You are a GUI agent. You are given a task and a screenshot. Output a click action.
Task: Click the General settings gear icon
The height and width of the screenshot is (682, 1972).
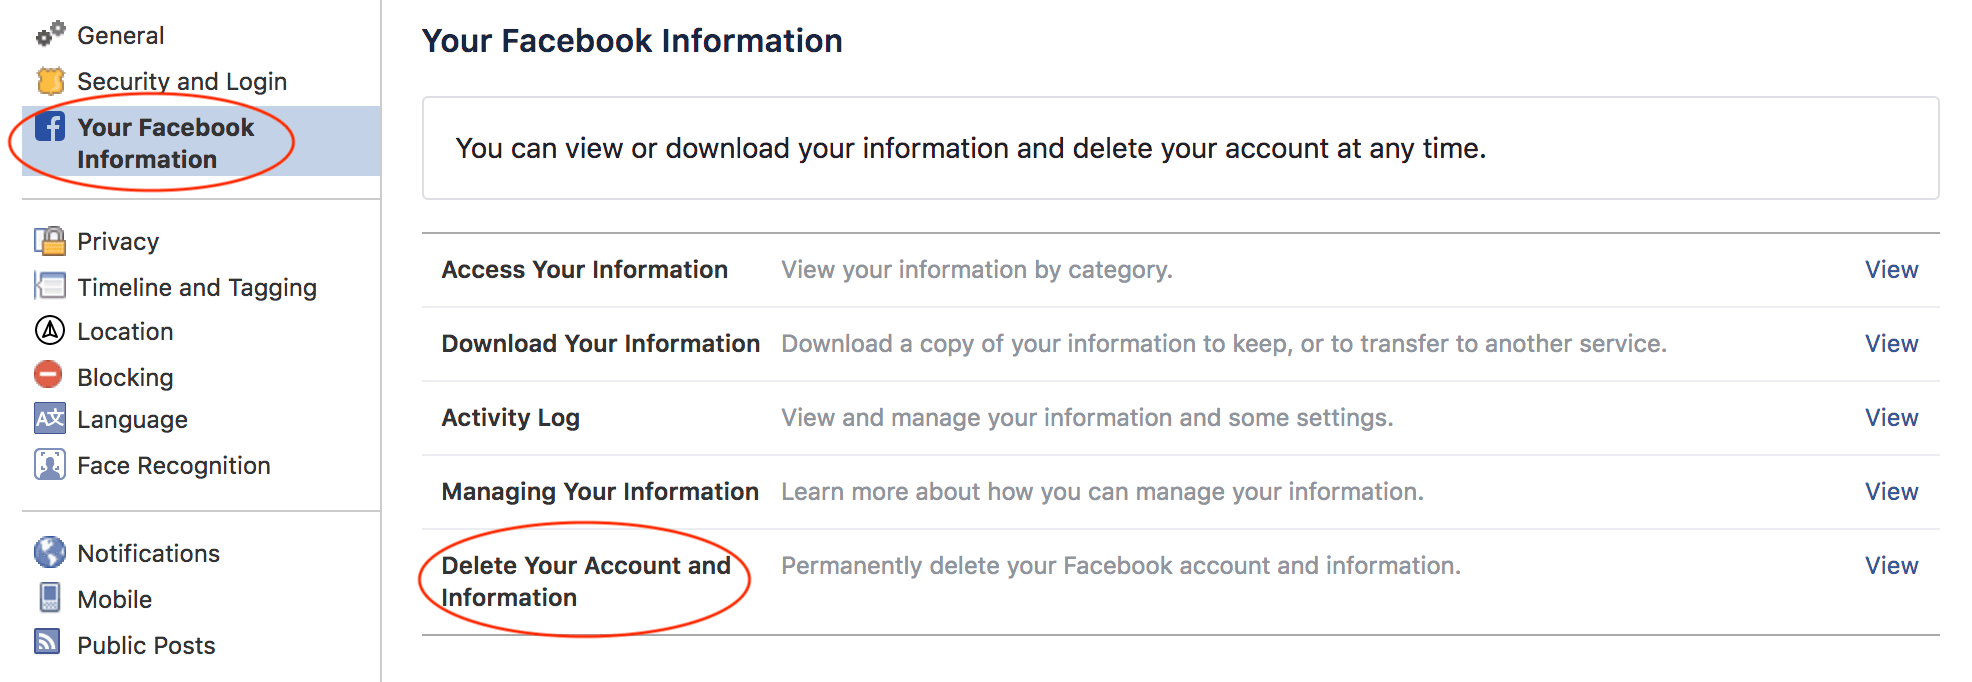pos(49,35)
